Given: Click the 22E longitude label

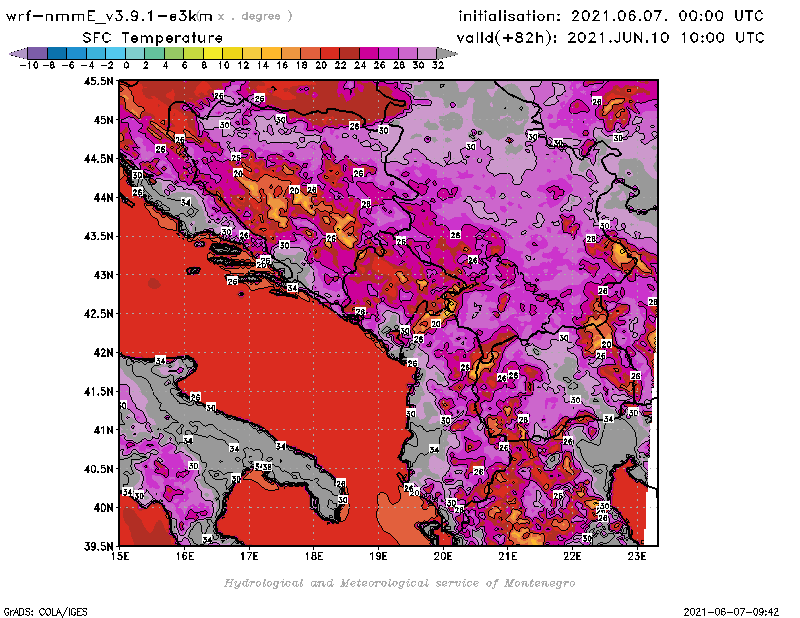Looking at the screenshot, I should 572,556.
